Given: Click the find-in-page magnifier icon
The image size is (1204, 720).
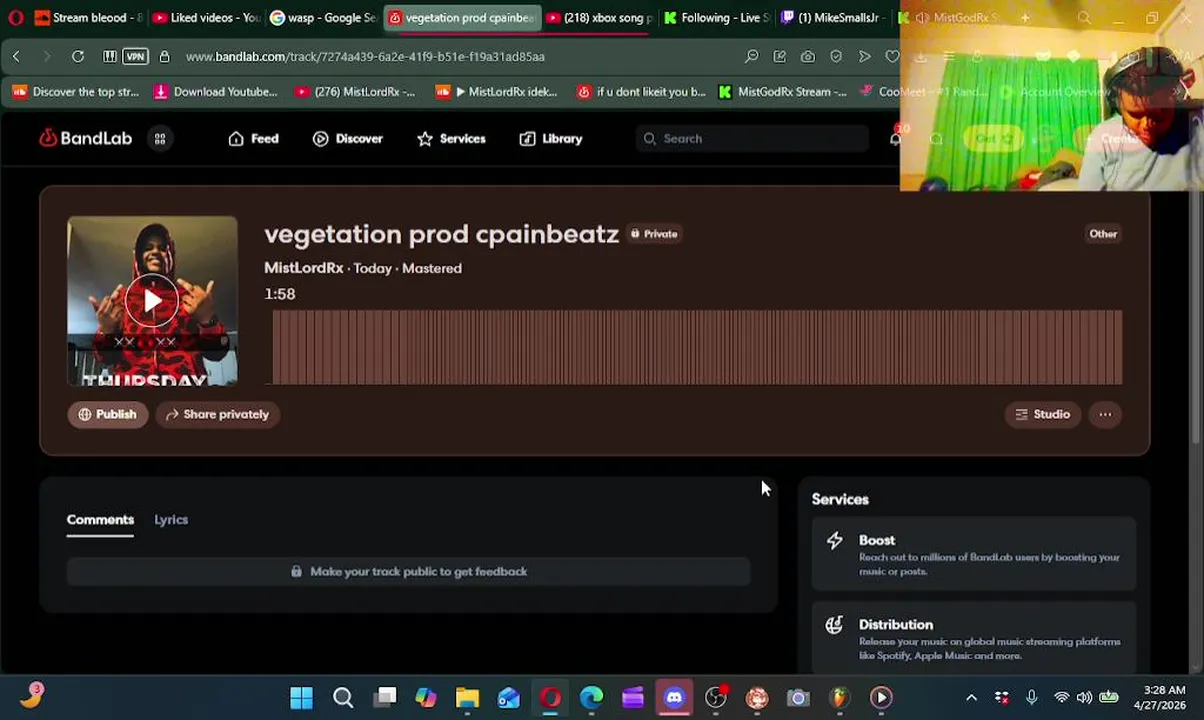Looking at the screenshot, I should [751, 57].
